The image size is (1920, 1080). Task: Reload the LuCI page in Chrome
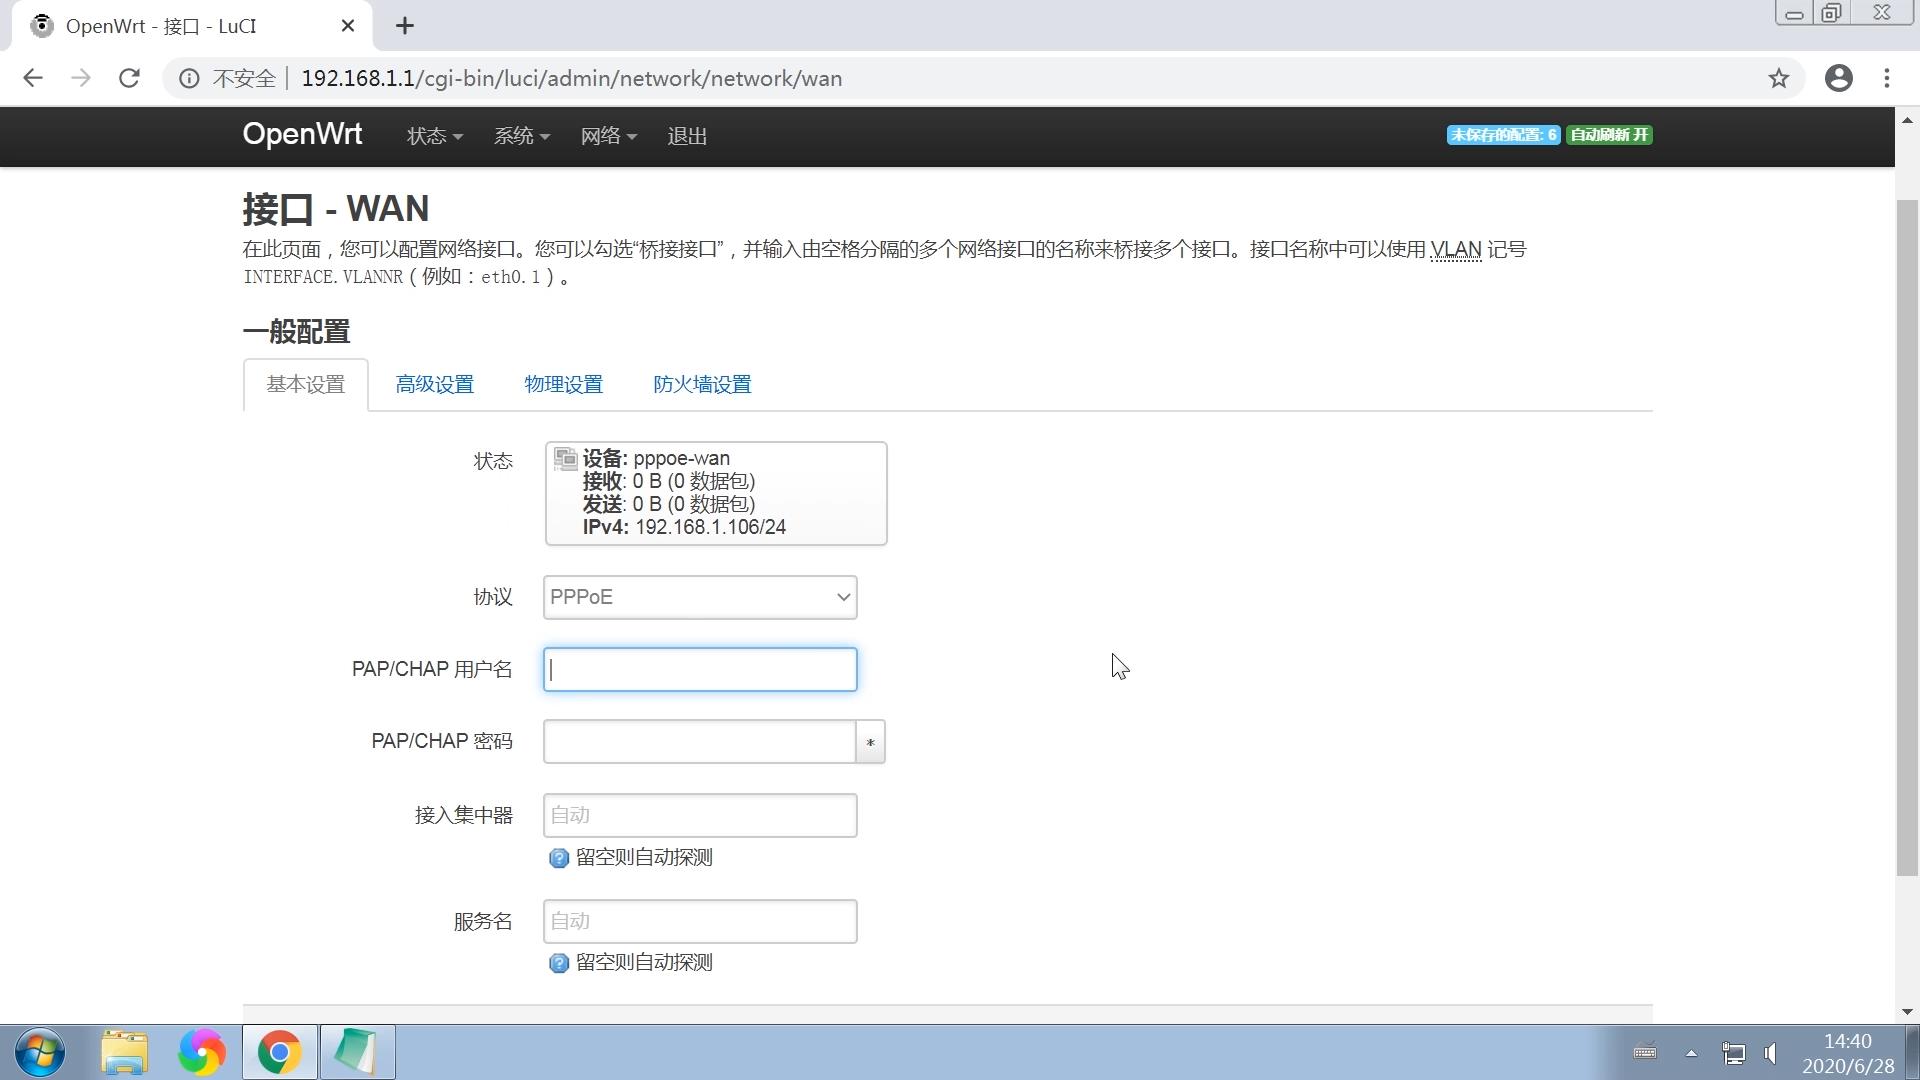pos(129,78)
